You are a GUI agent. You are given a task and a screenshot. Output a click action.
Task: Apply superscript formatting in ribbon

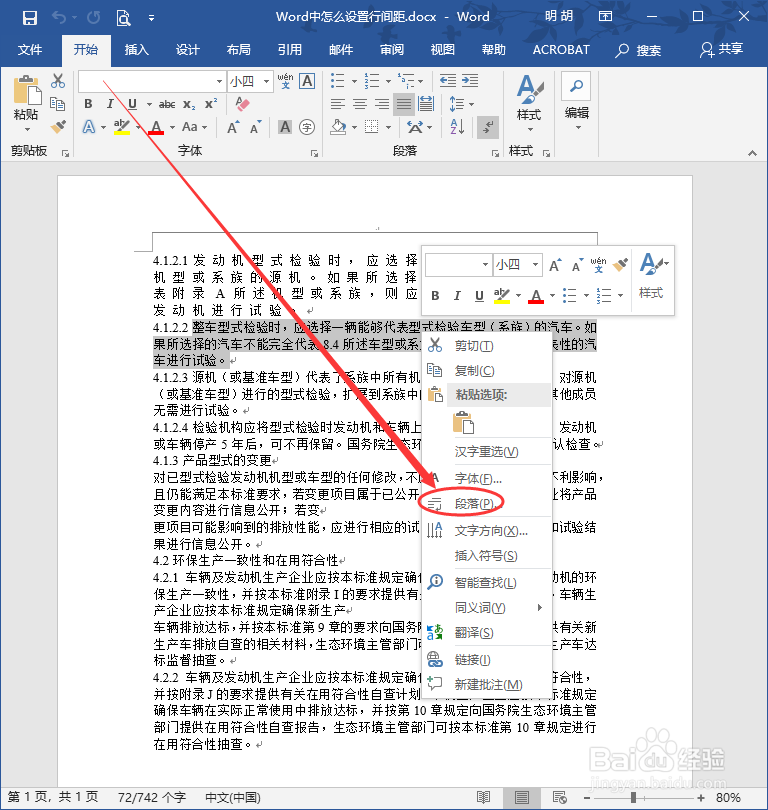point(211,104)
